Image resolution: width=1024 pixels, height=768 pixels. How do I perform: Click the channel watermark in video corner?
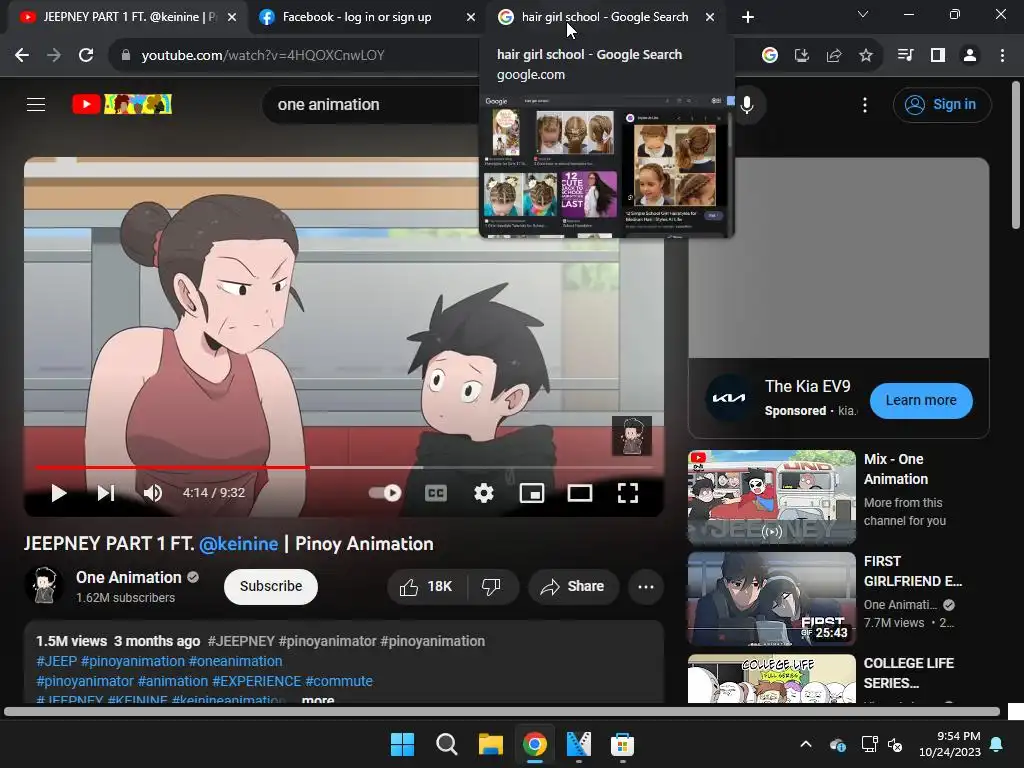(632, 436)
